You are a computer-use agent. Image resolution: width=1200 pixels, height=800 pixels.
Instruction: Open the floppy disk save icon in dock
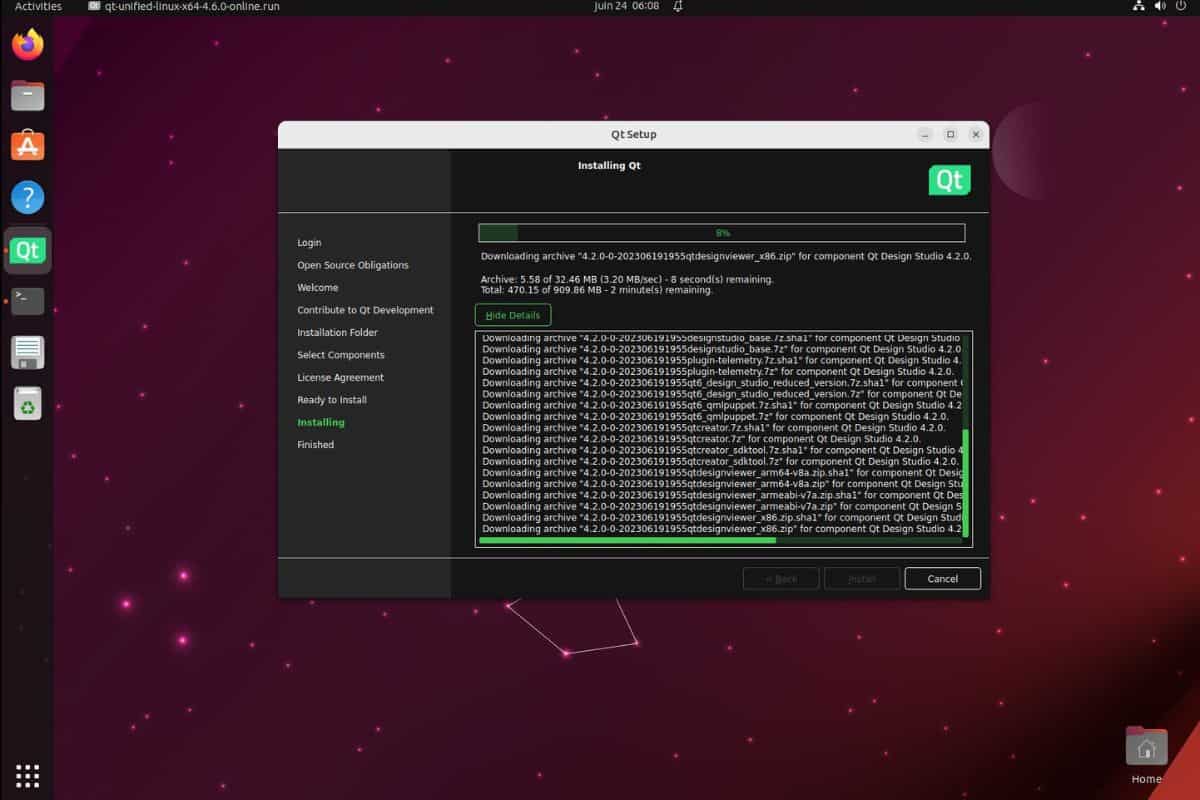pyautogui.click(x=28, y=352)
